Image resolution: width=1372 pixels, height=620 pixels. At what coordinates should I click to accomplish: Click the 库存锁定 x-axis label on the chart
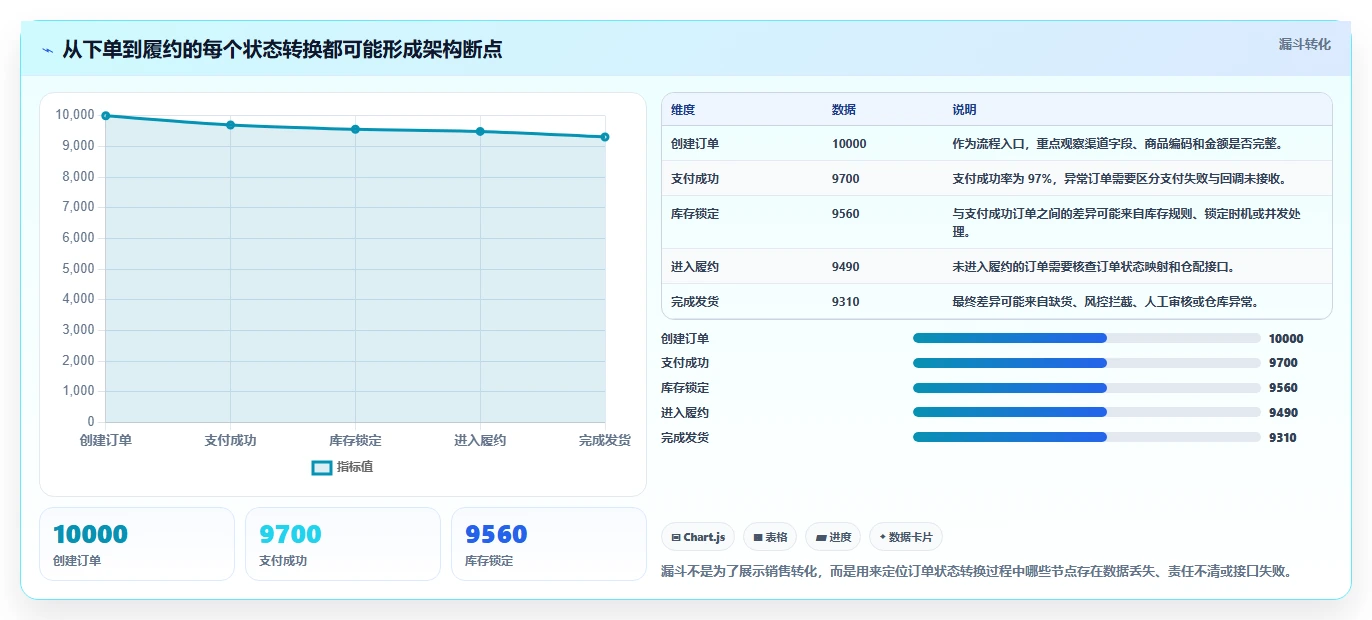point(355,441)
